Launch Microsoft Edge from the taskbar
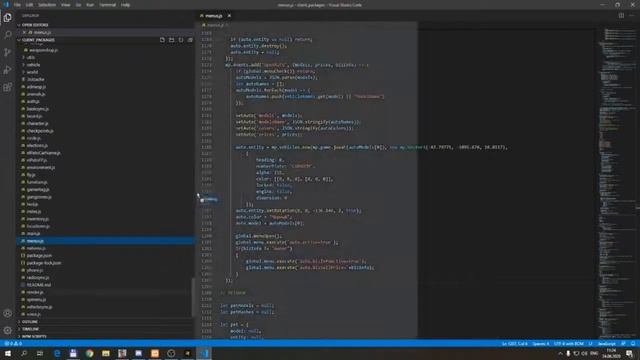Viewport: 640px width, 360px height. (x=57, y=353)
